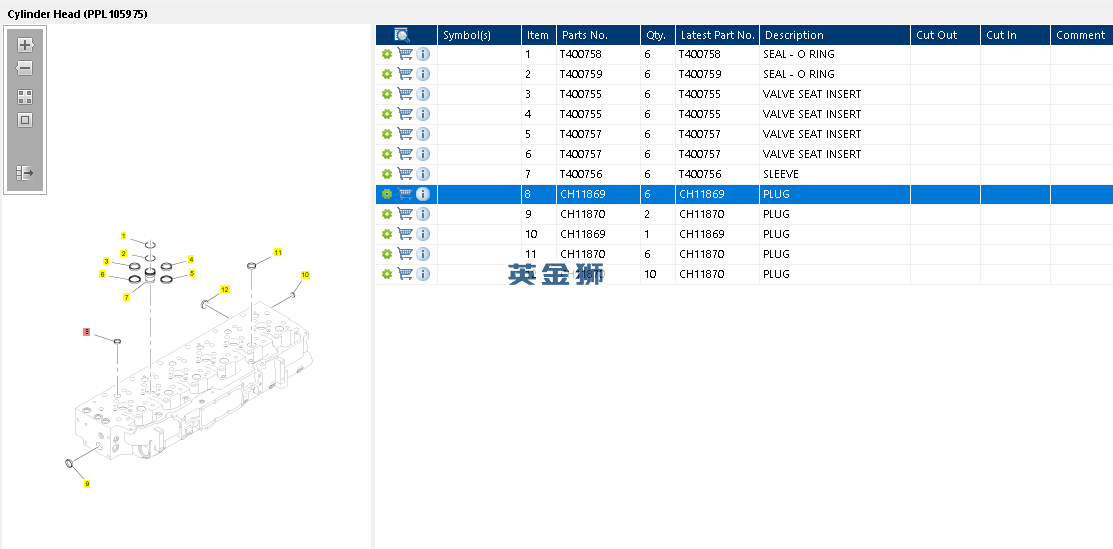The height and width of the screenshot is (549, 1113).
Task: Show info for item 10 PLUG
Action: point(423,234)
